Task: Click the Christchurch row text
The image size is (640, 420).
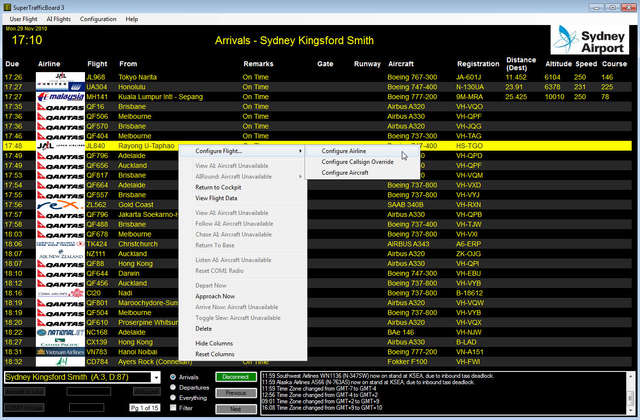Action: tap(138, 244)
